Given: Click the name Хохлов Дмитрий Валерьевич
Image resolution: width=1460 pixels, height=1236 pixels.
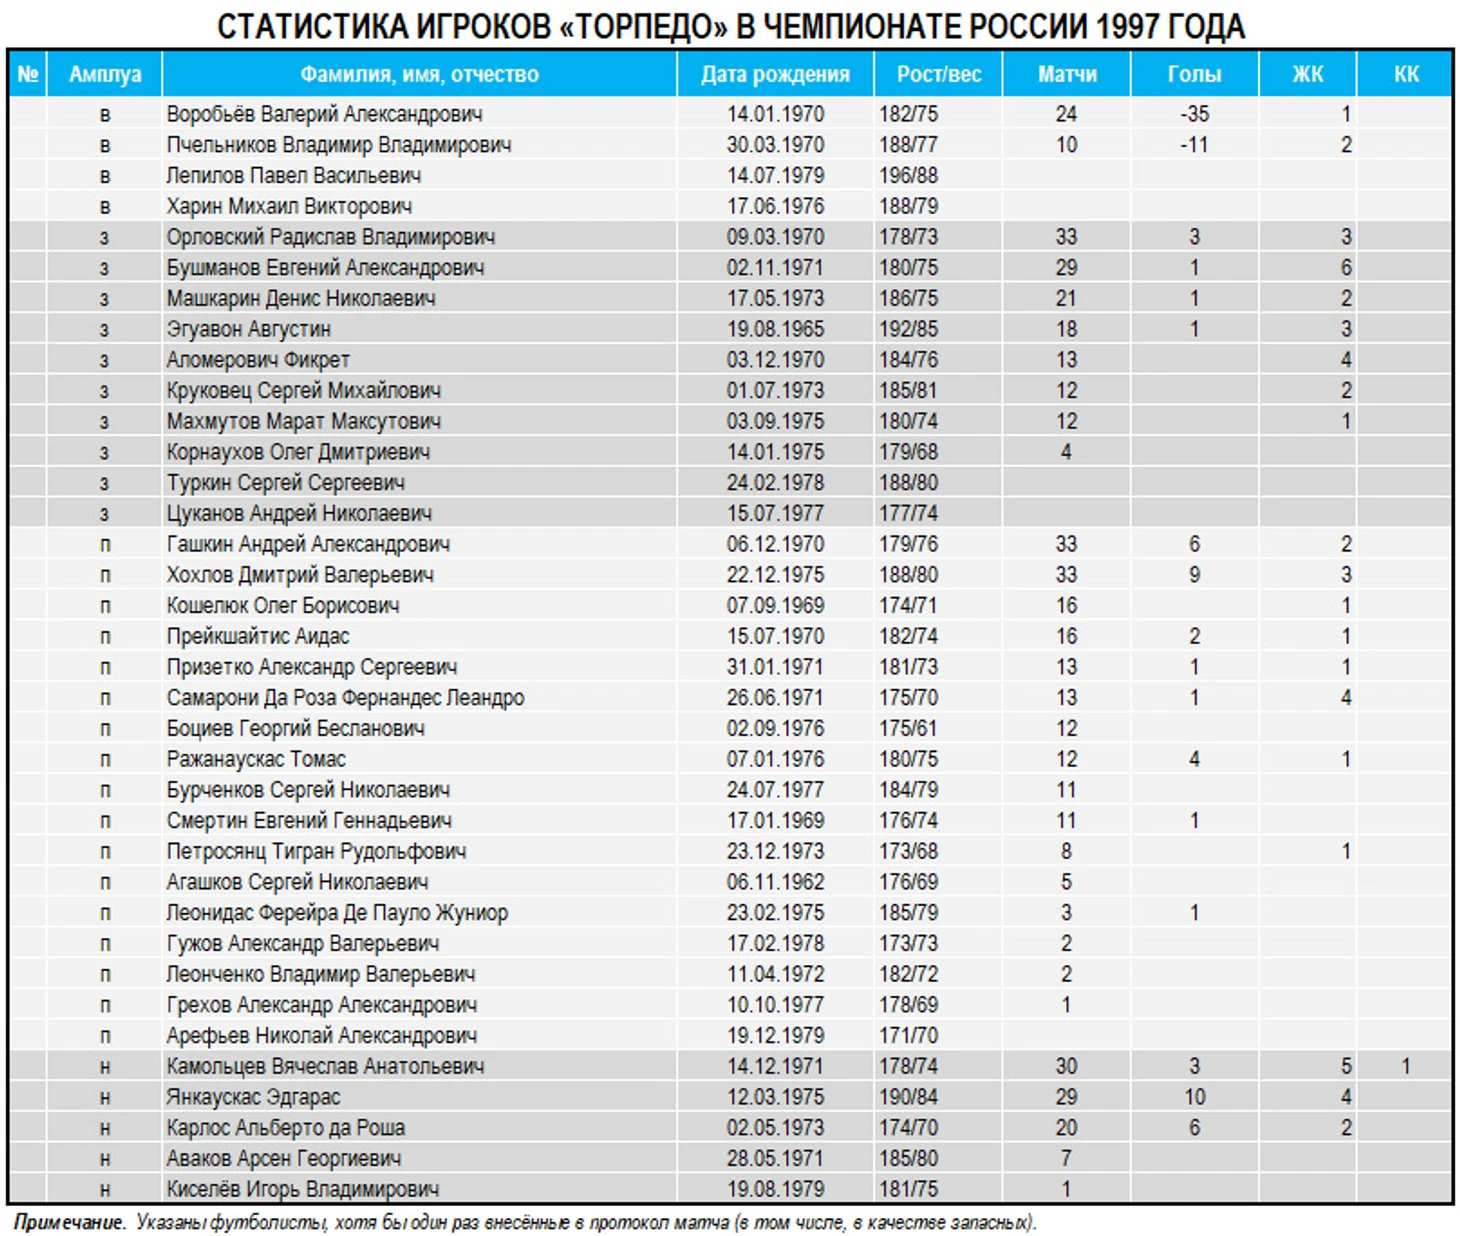Looking at the screenshot, I should 300,575.
